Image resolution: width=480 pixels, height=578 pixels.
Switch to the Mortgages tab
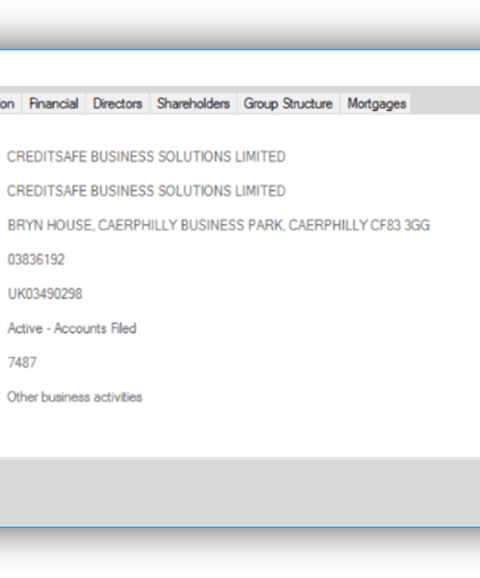click(376, 104)
